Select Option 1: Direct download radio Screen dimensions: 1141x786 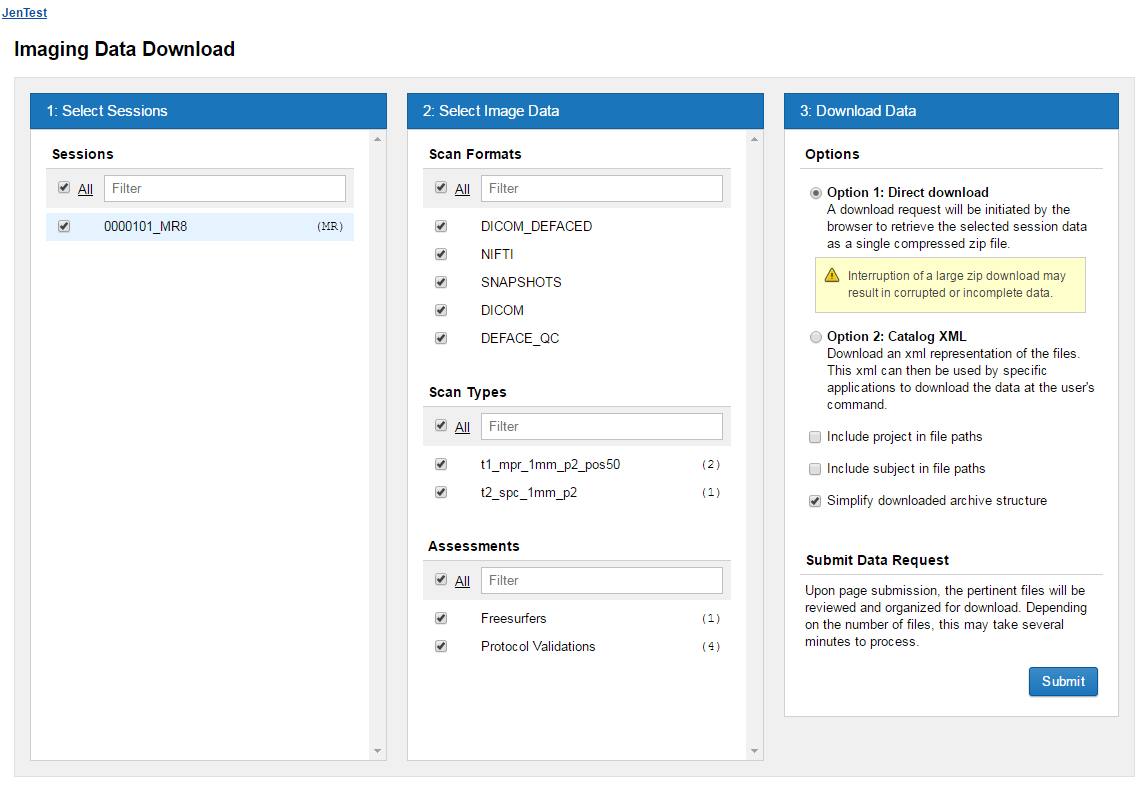[x=816, y=193]
